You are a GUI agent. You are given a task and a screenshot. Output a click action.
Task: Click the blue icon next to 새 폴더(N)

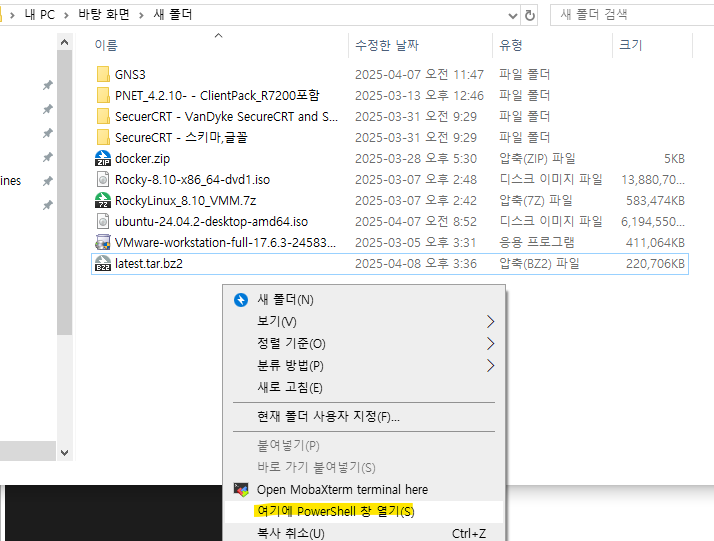tap(241, 300)
